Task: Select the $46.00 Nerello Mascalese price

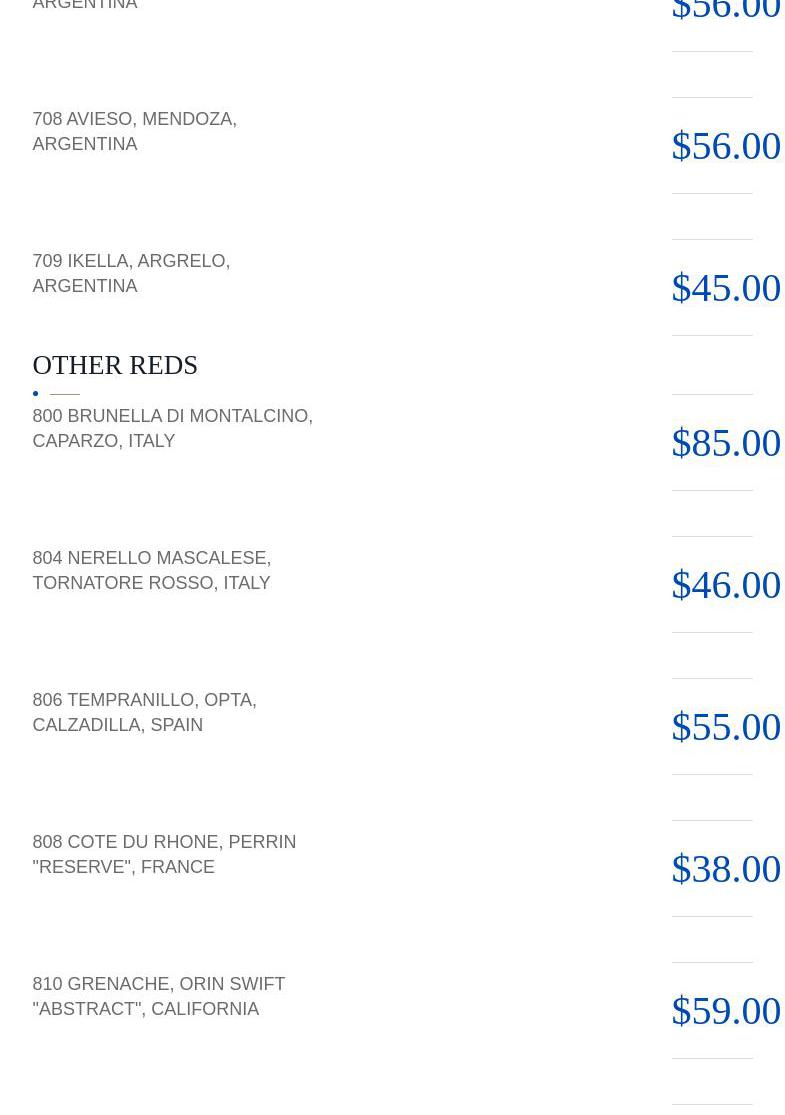Action: coord(725,585)
